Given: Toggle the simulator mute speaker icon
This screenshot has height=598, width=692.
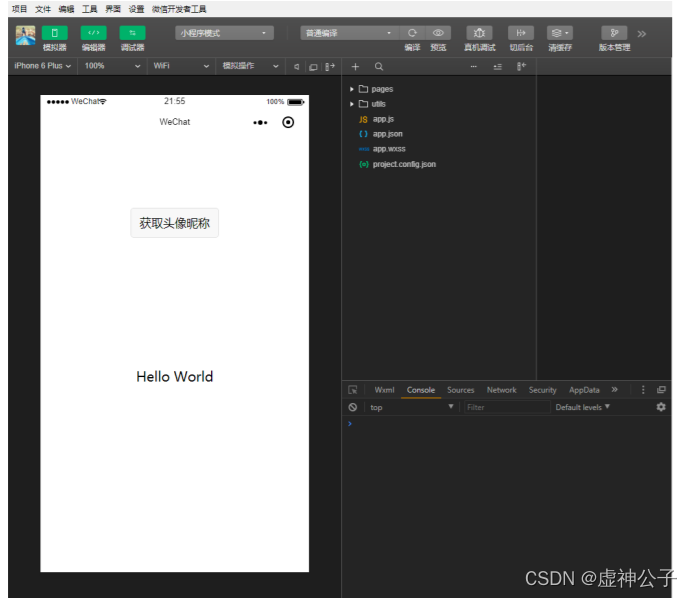Looking at the screenshot, I should pos(297,67).
